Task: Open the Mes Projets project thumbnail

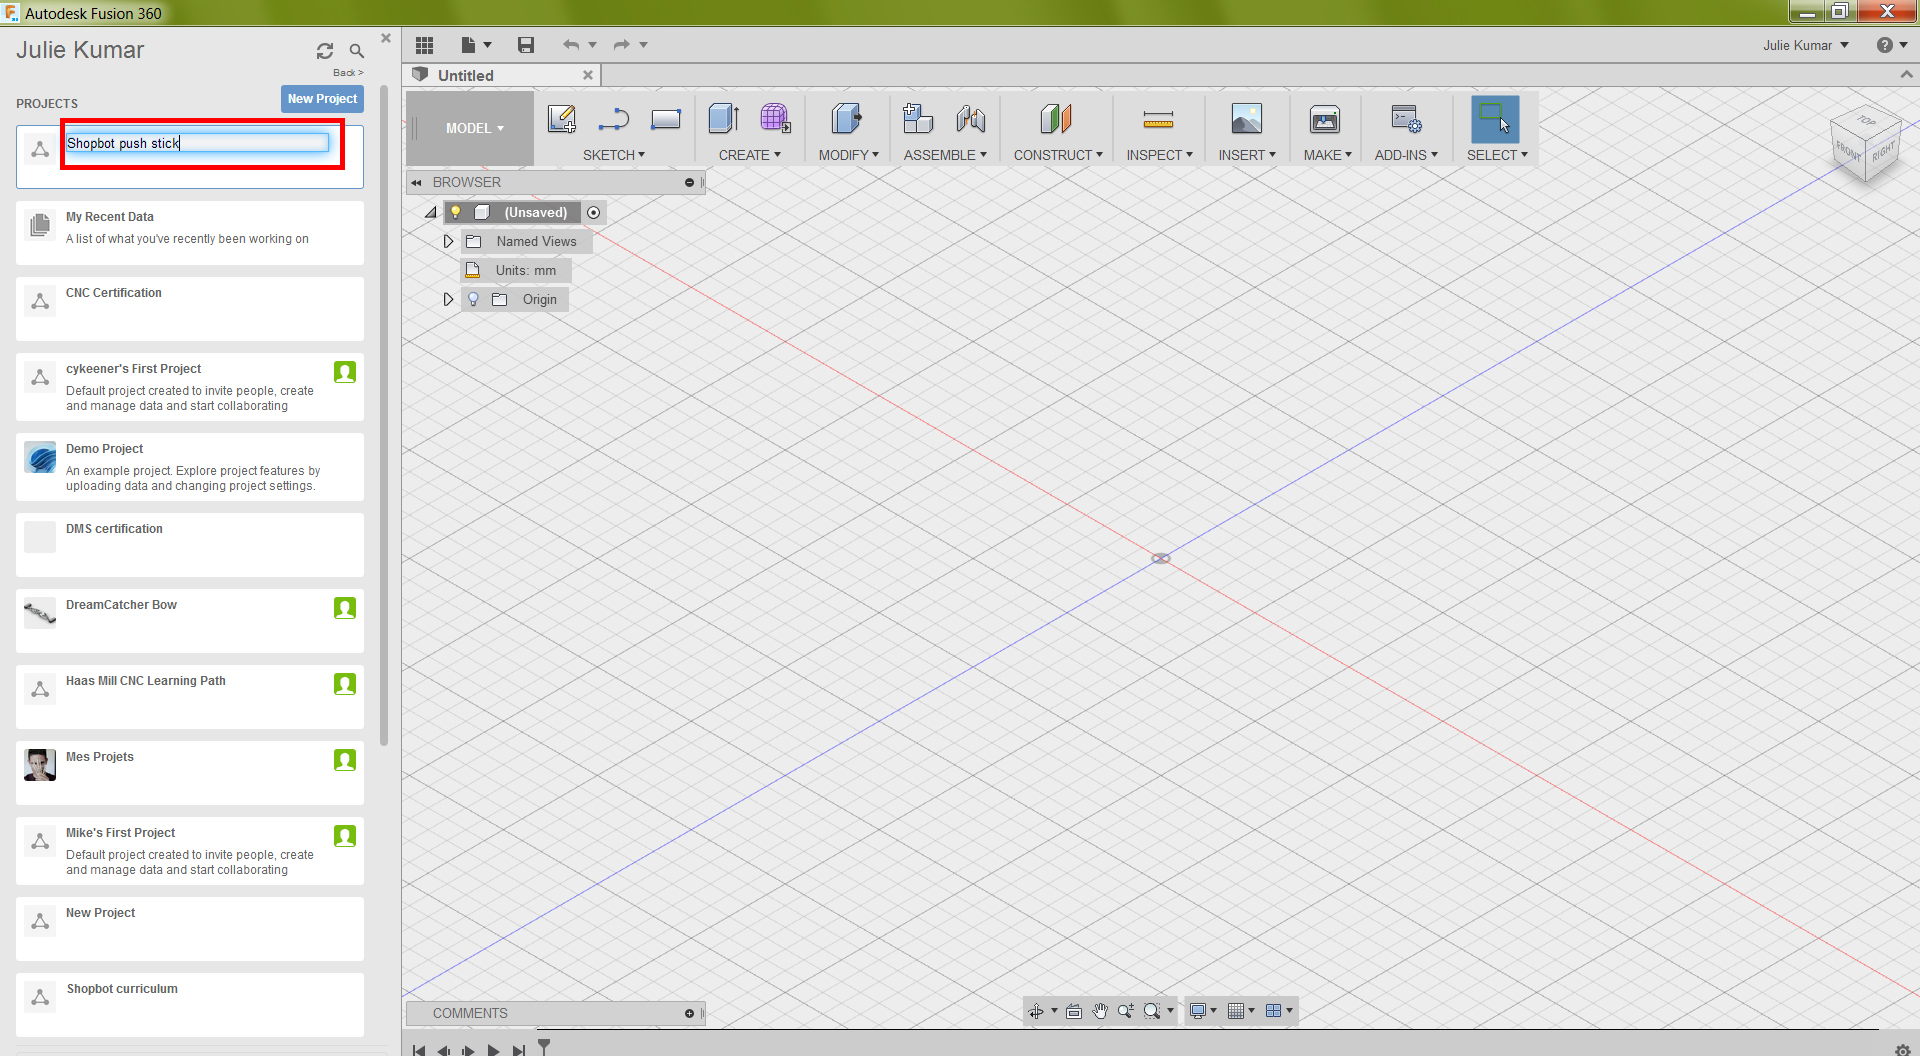Action: tap(40, 765)
